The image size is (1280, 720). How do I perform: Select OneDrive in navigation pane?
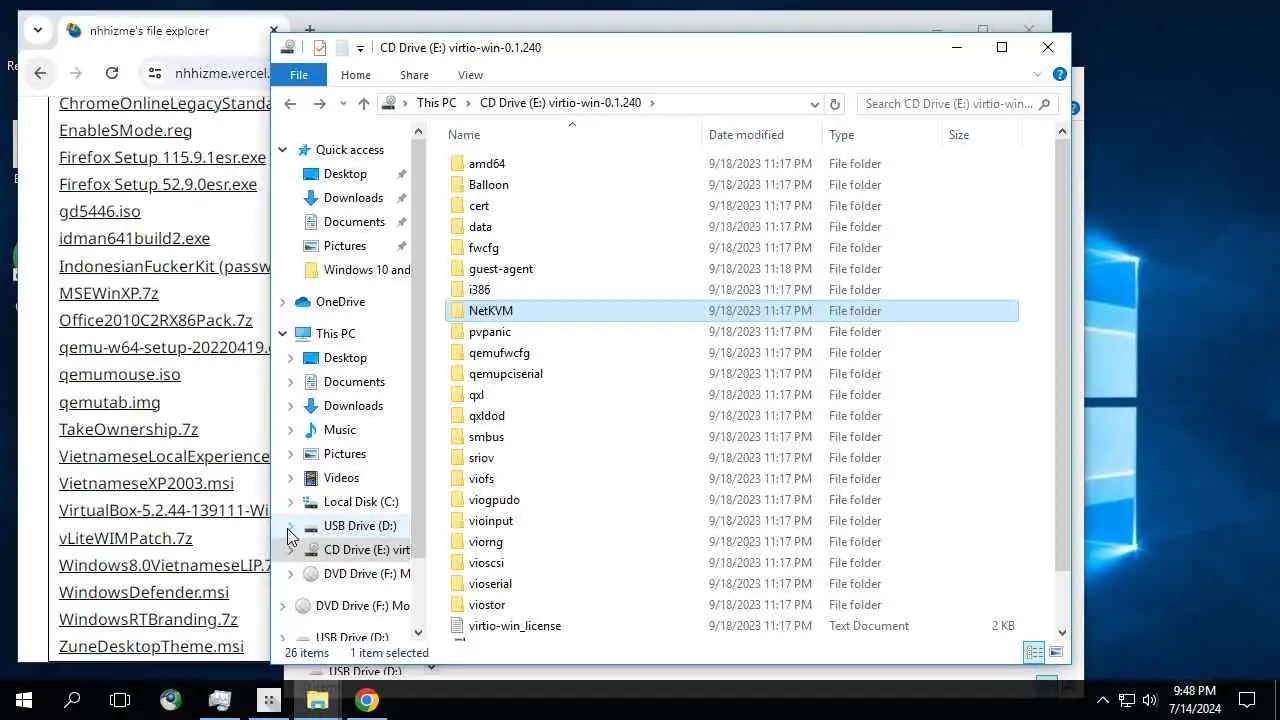click(340, 302)
